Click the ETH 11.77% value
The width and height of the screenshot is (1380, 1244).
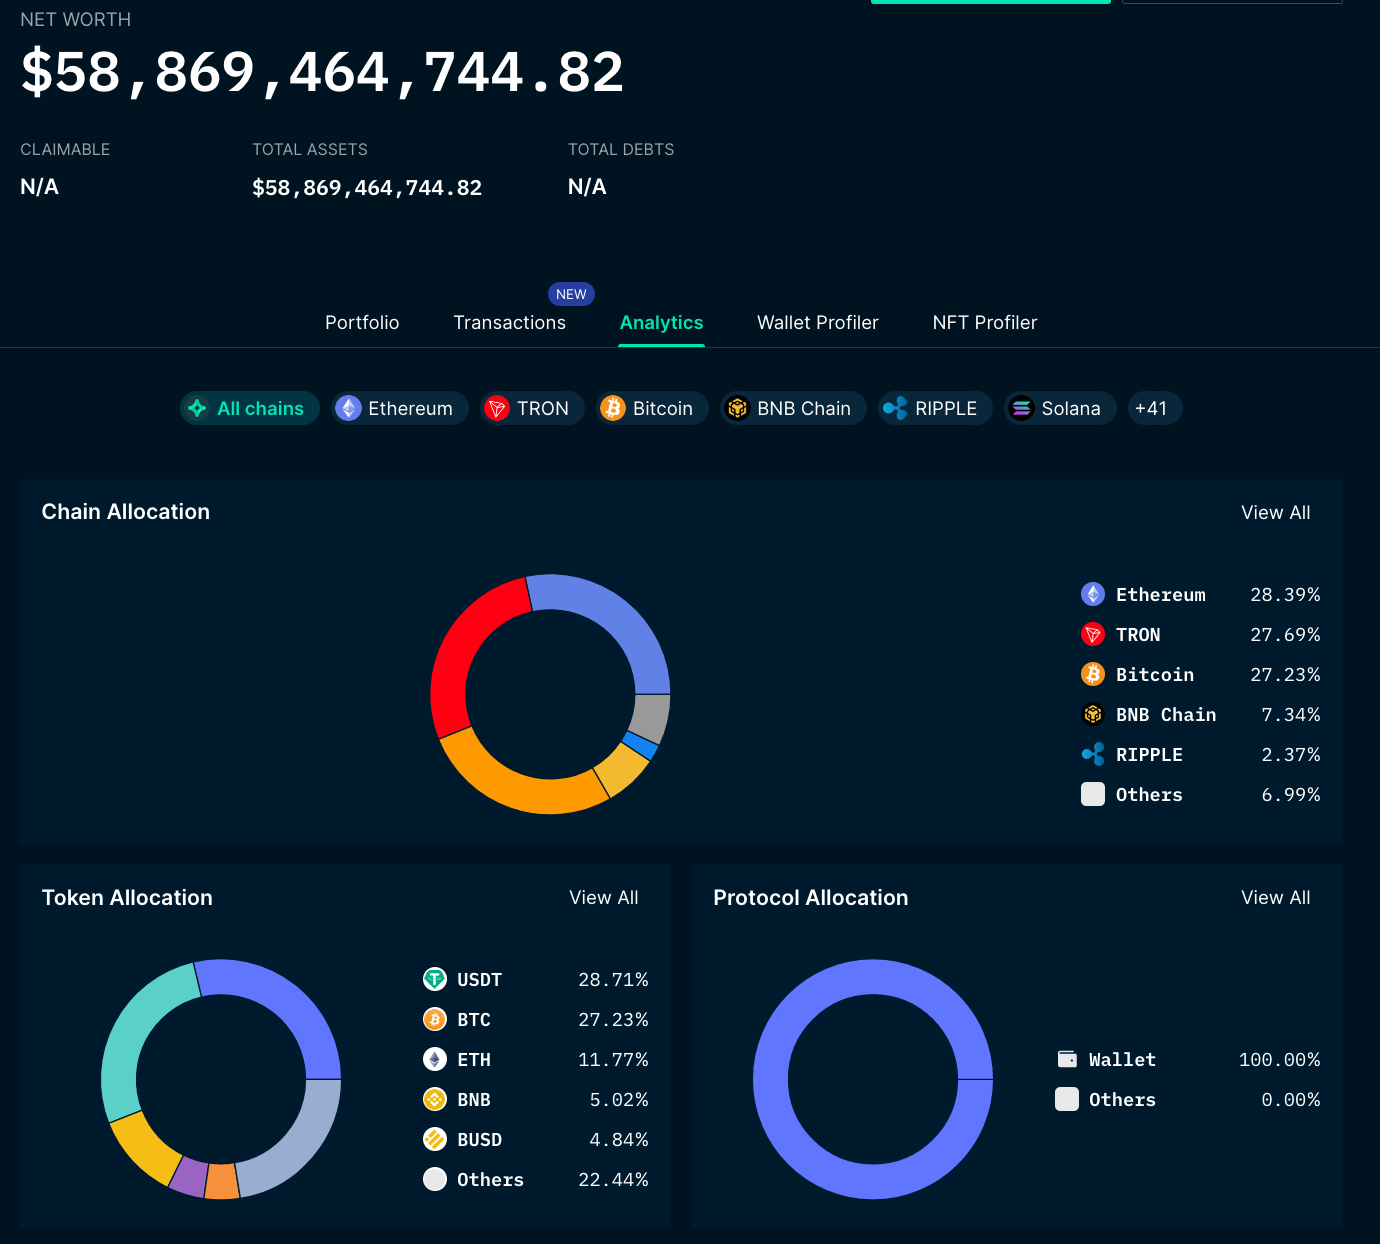pyautogui.click(x=613, y=1059)
